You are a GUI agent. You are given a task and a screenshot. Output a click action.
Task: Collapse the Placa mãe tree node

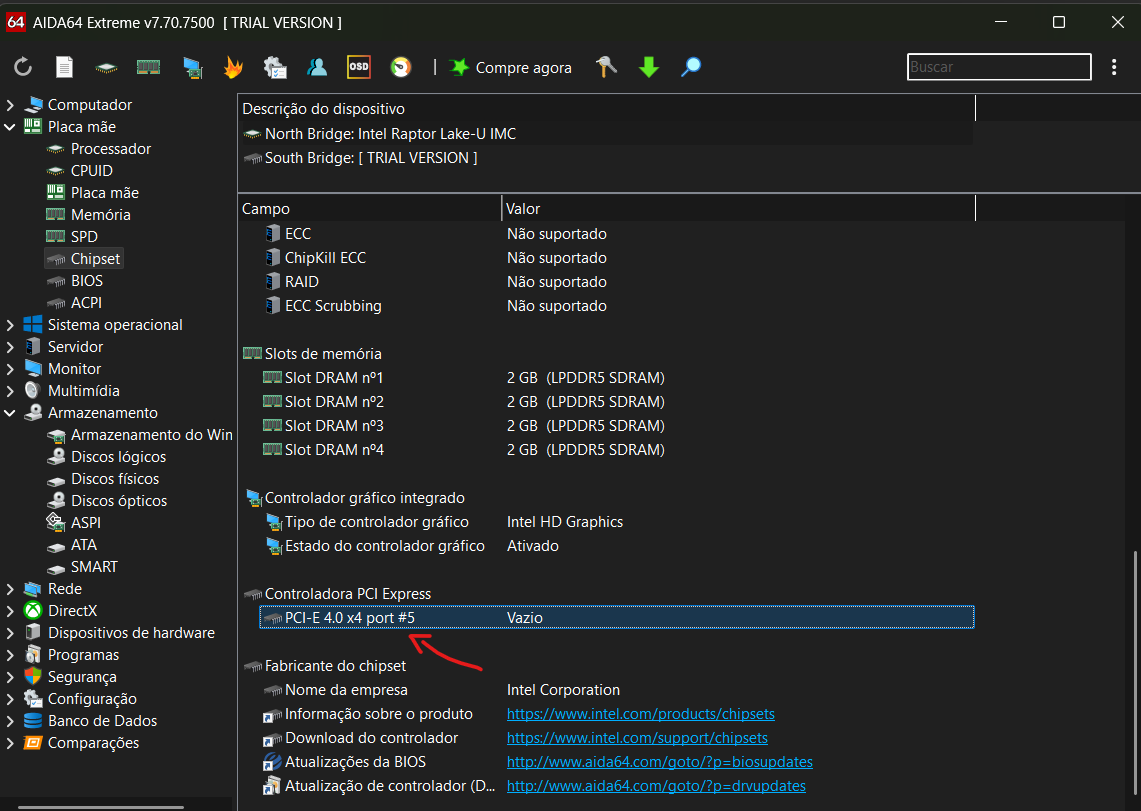click(x=10, y=127)
